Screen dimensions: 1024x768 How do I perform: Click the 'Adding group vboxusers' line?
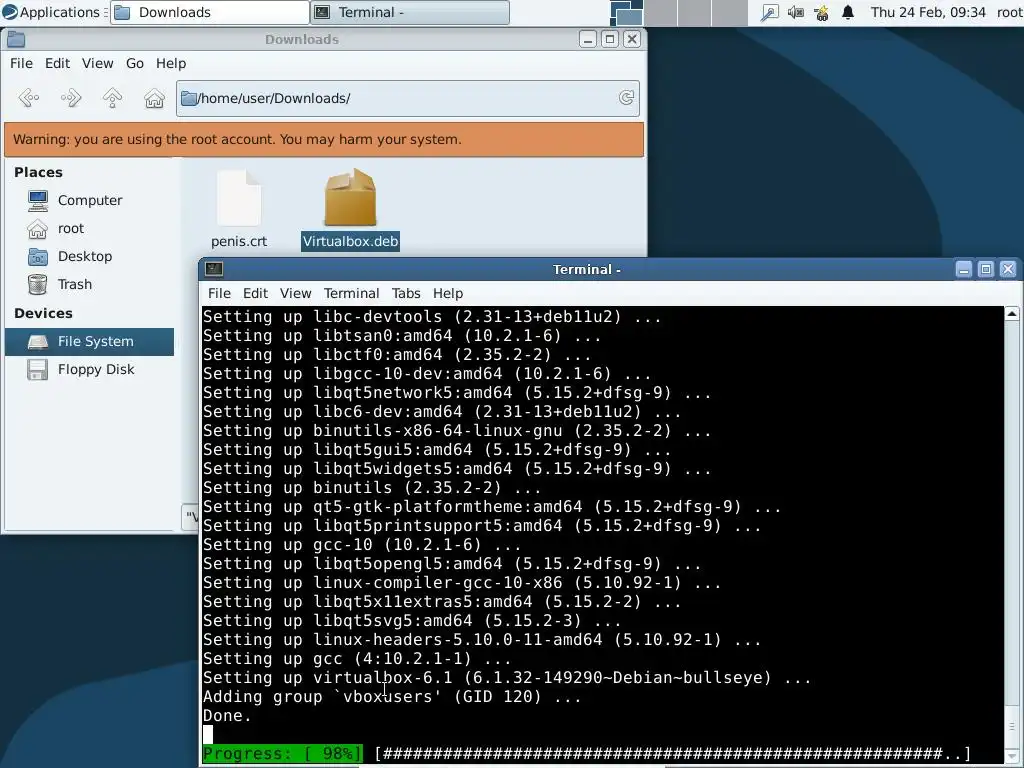pos(392,697)
